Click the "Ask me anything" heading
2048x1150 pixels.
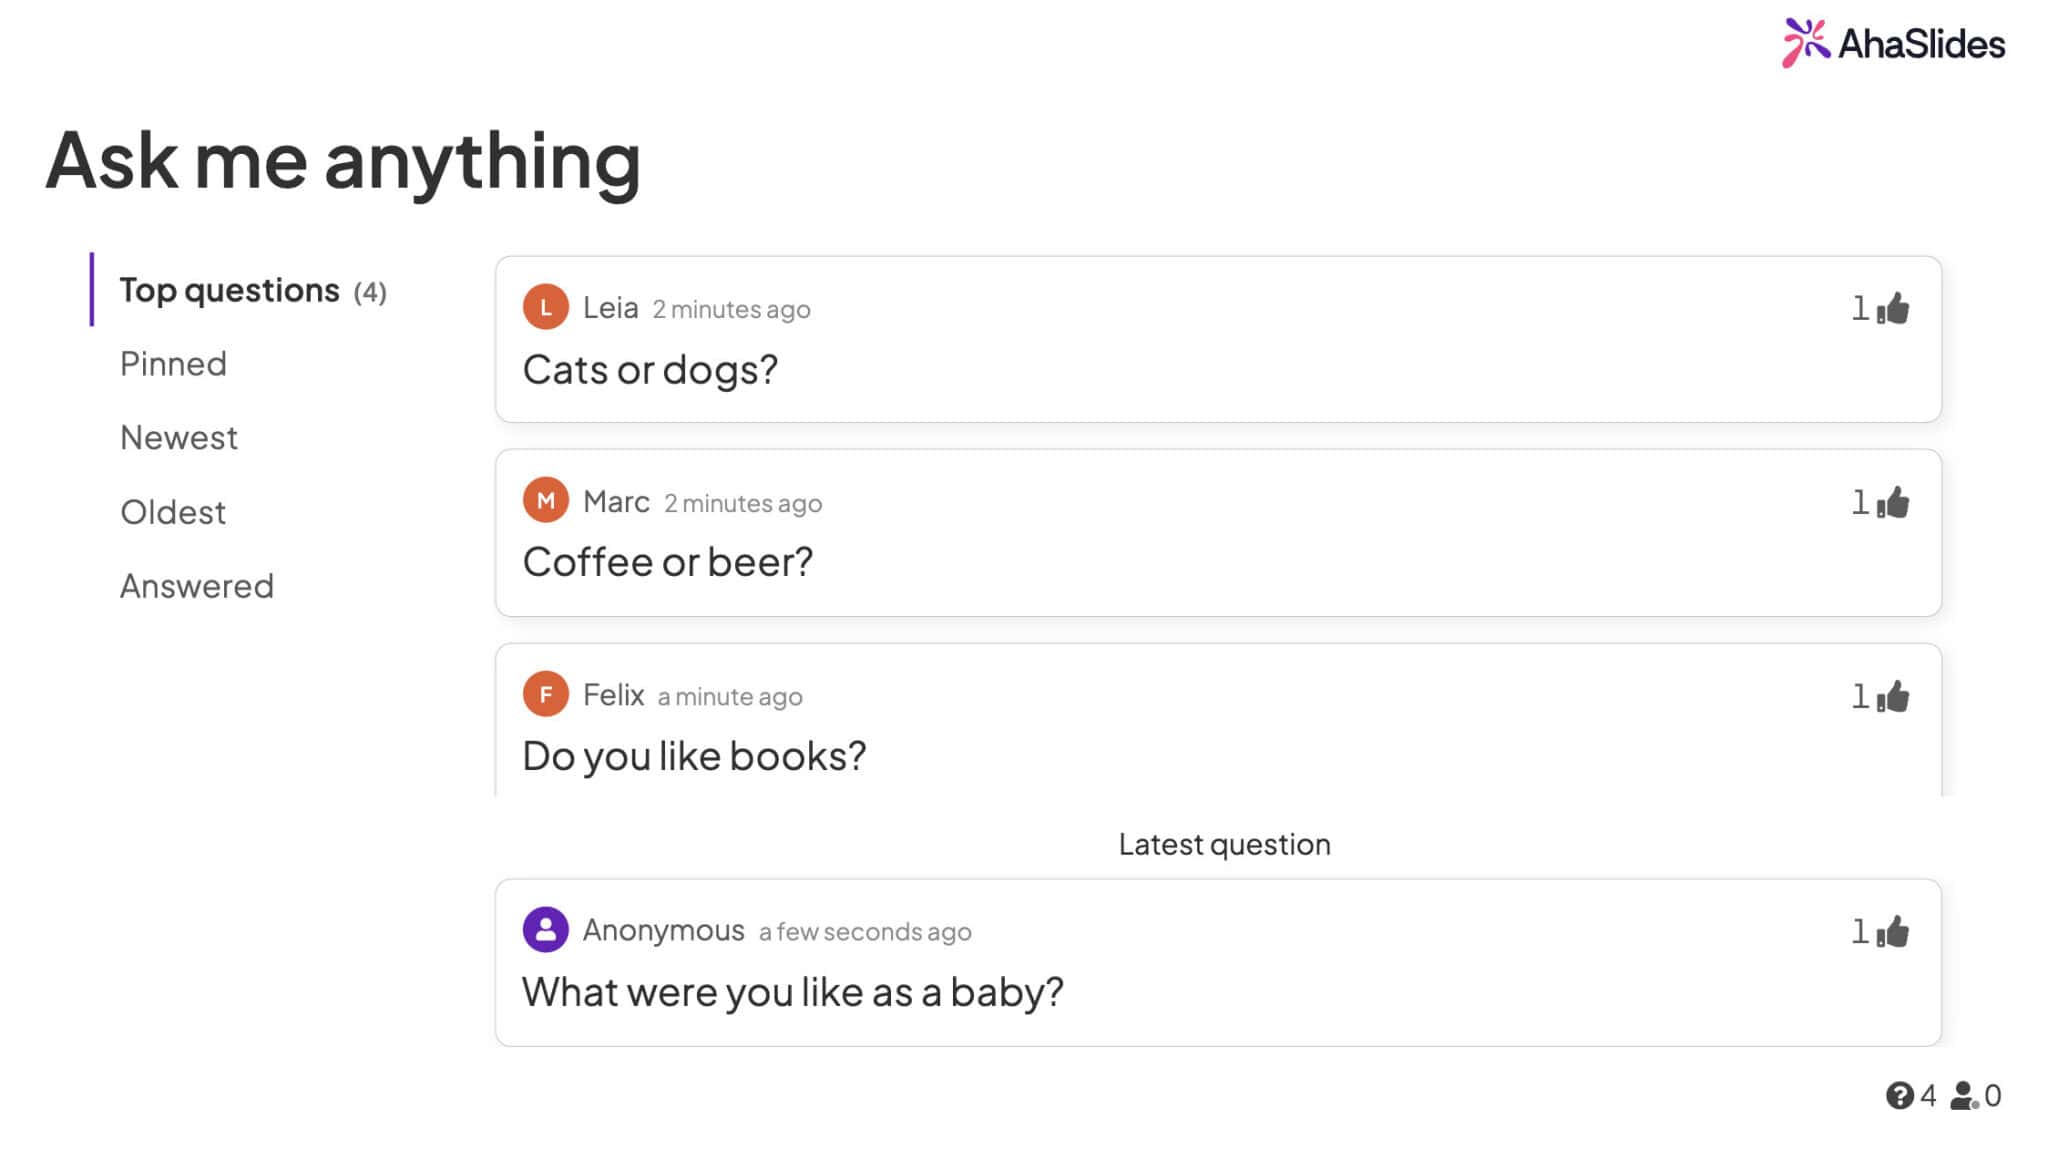coord(343,160)
